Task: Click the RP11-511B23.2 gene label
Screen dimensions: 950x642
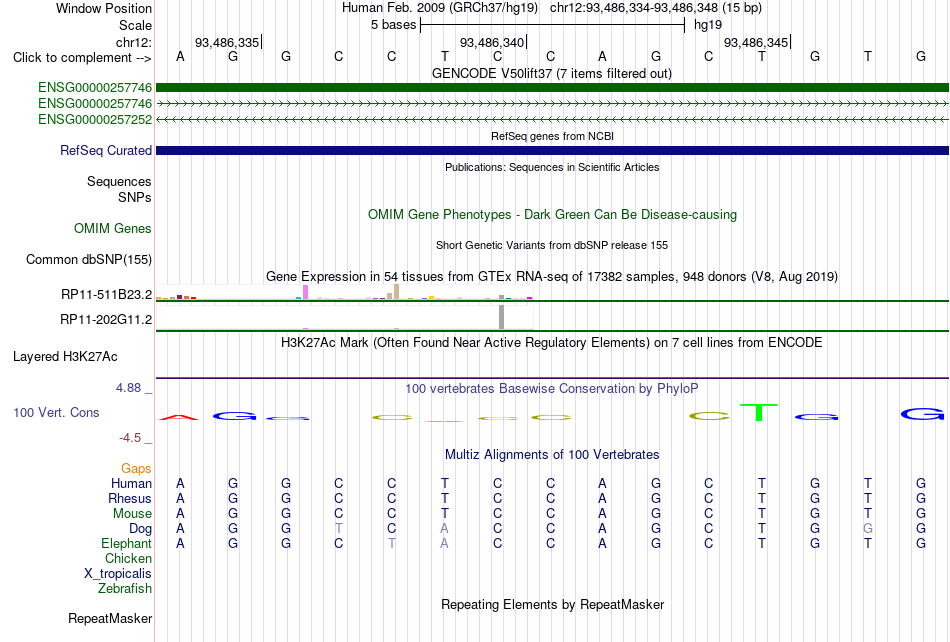Action: coord(107,295)
